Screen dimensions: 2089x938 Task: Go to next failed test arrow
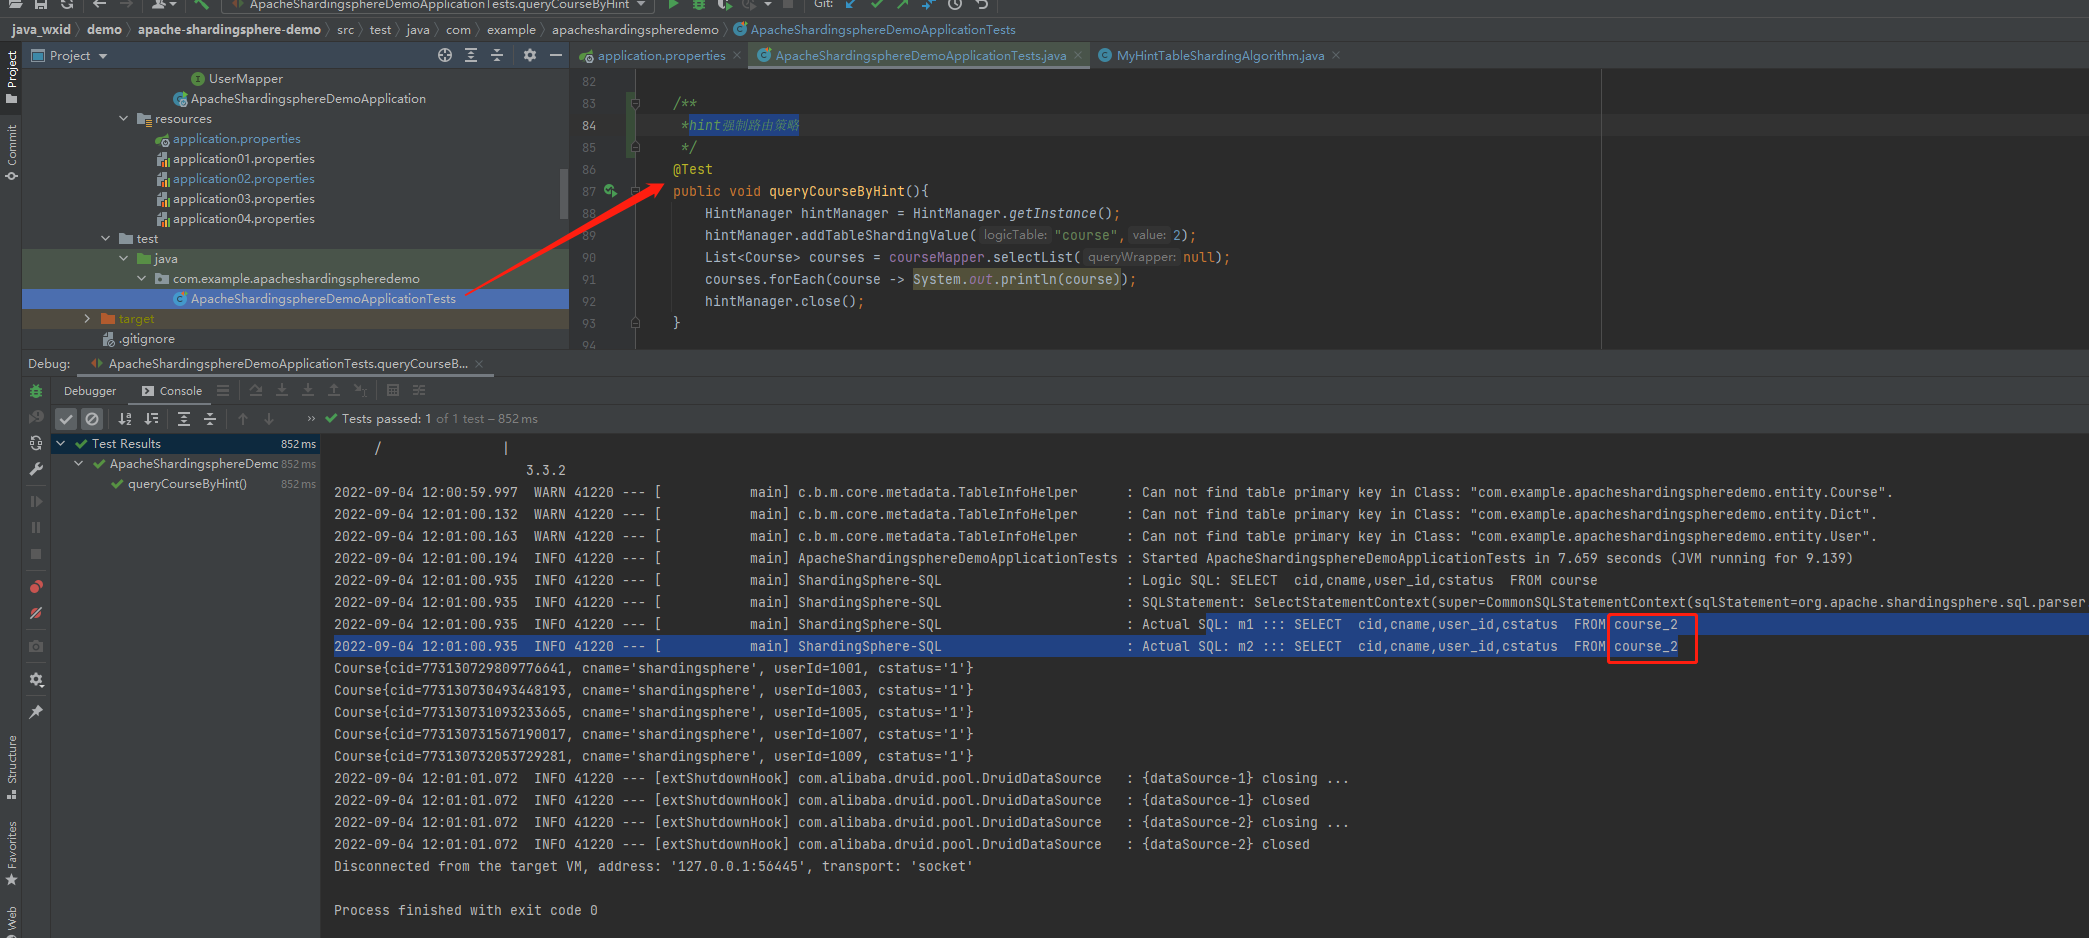point(269,419)
